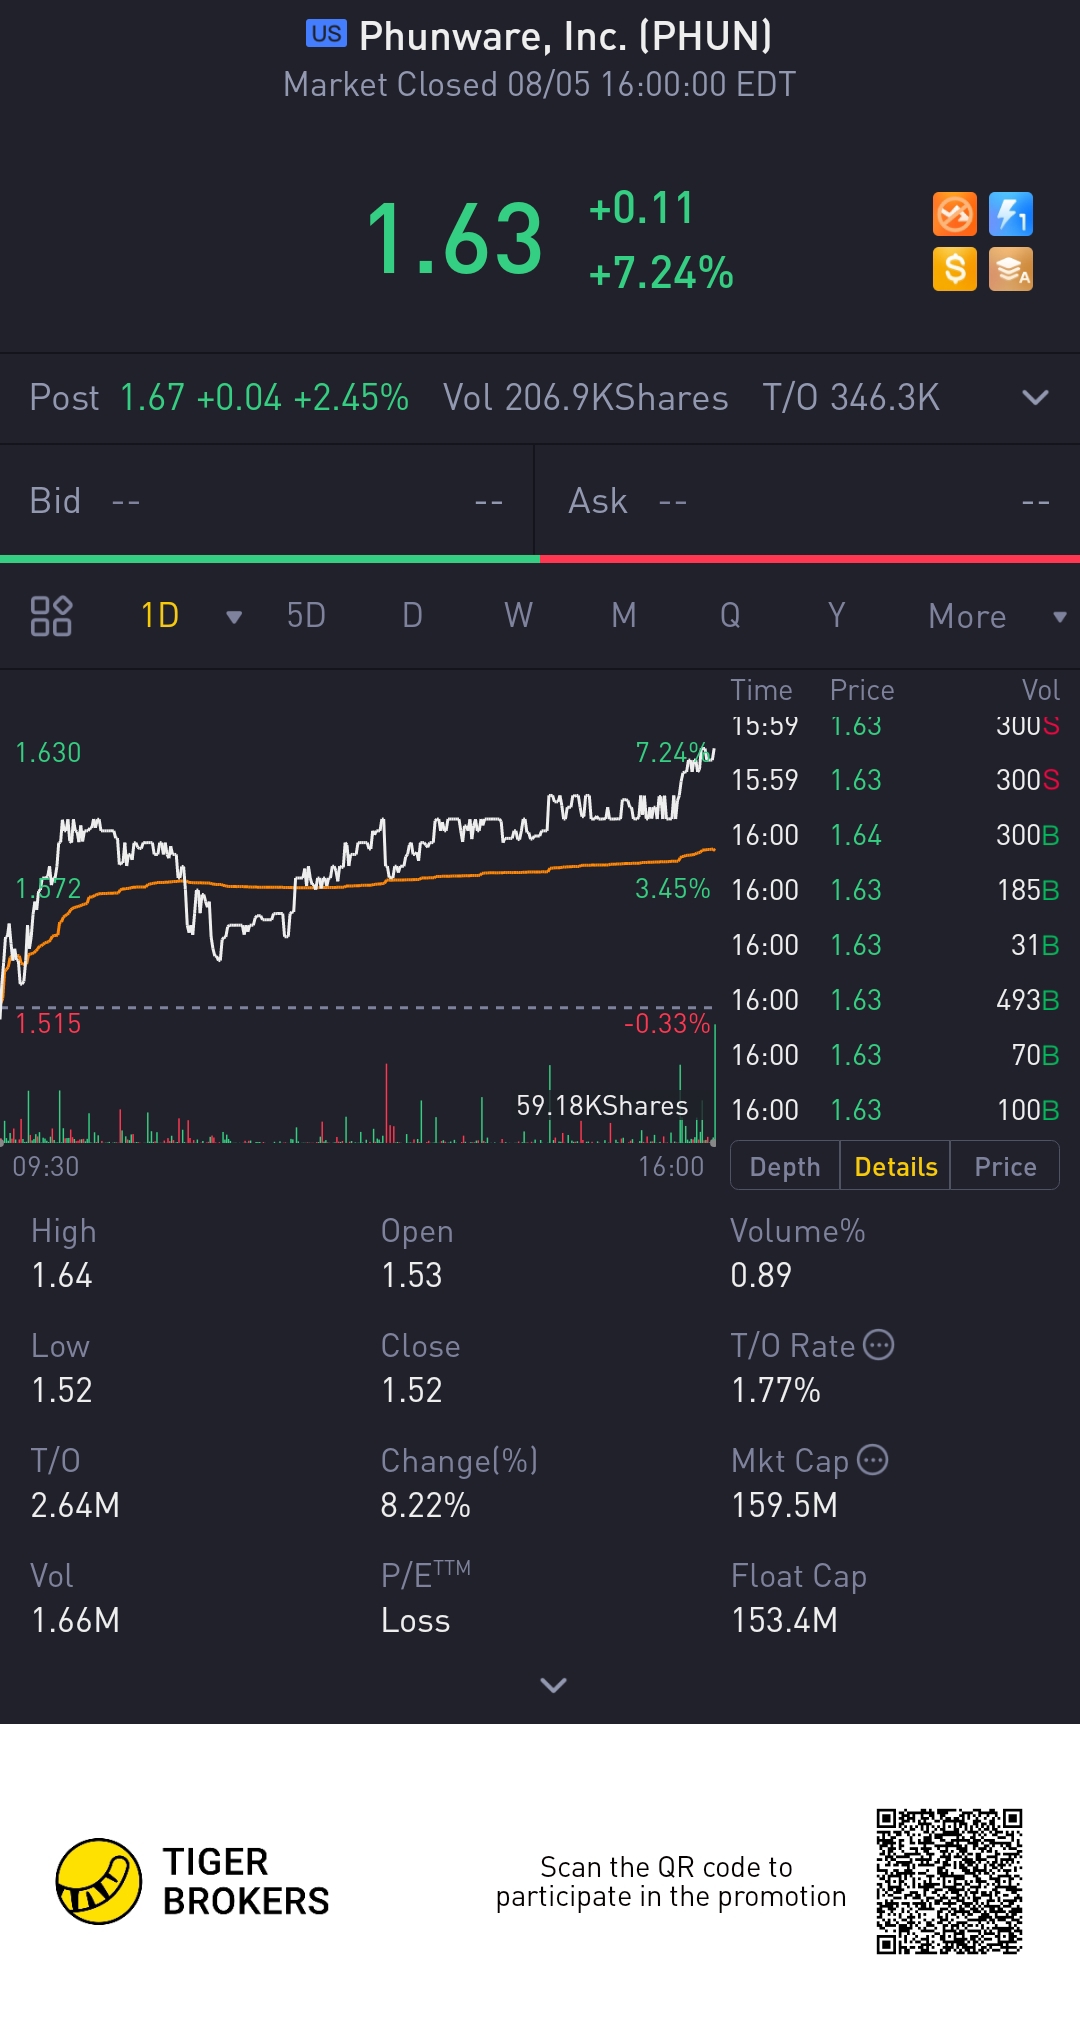Screen dimensions: 1080x2040
Task: Tap the Tiger Brokers logo
Action: (x=193, y=1881)
